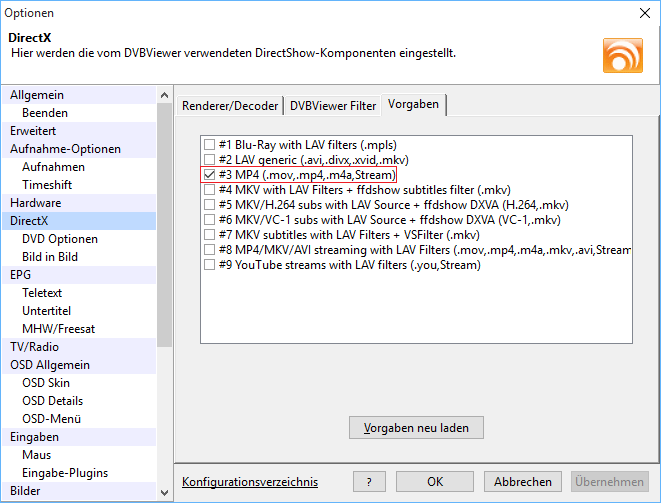The width and height of the screenshot is (661, 503).
Task: Click the question mark help button
Action: click(369, 481)
